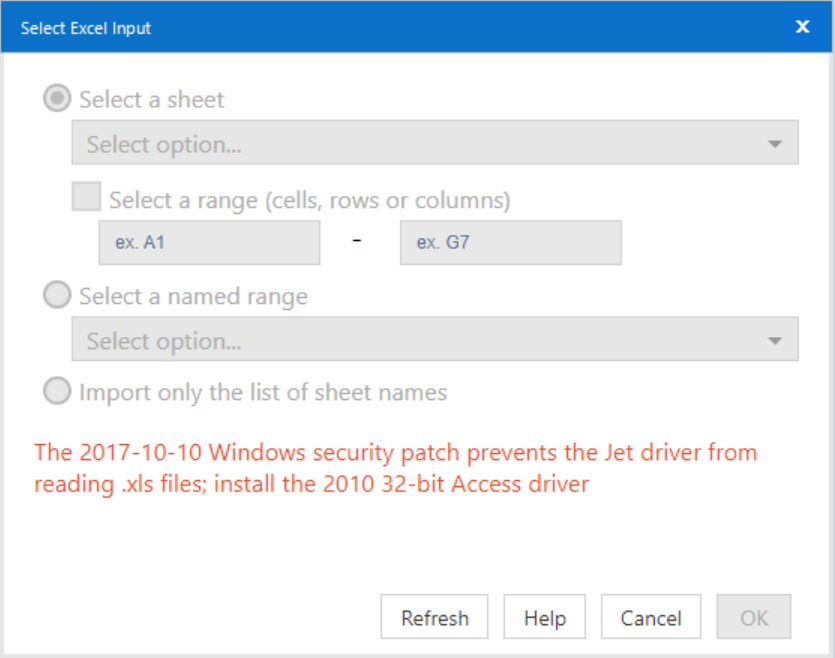Enable the "Select a range" checkbox
This screenshot has height=658, width=835.
point(86,199)
